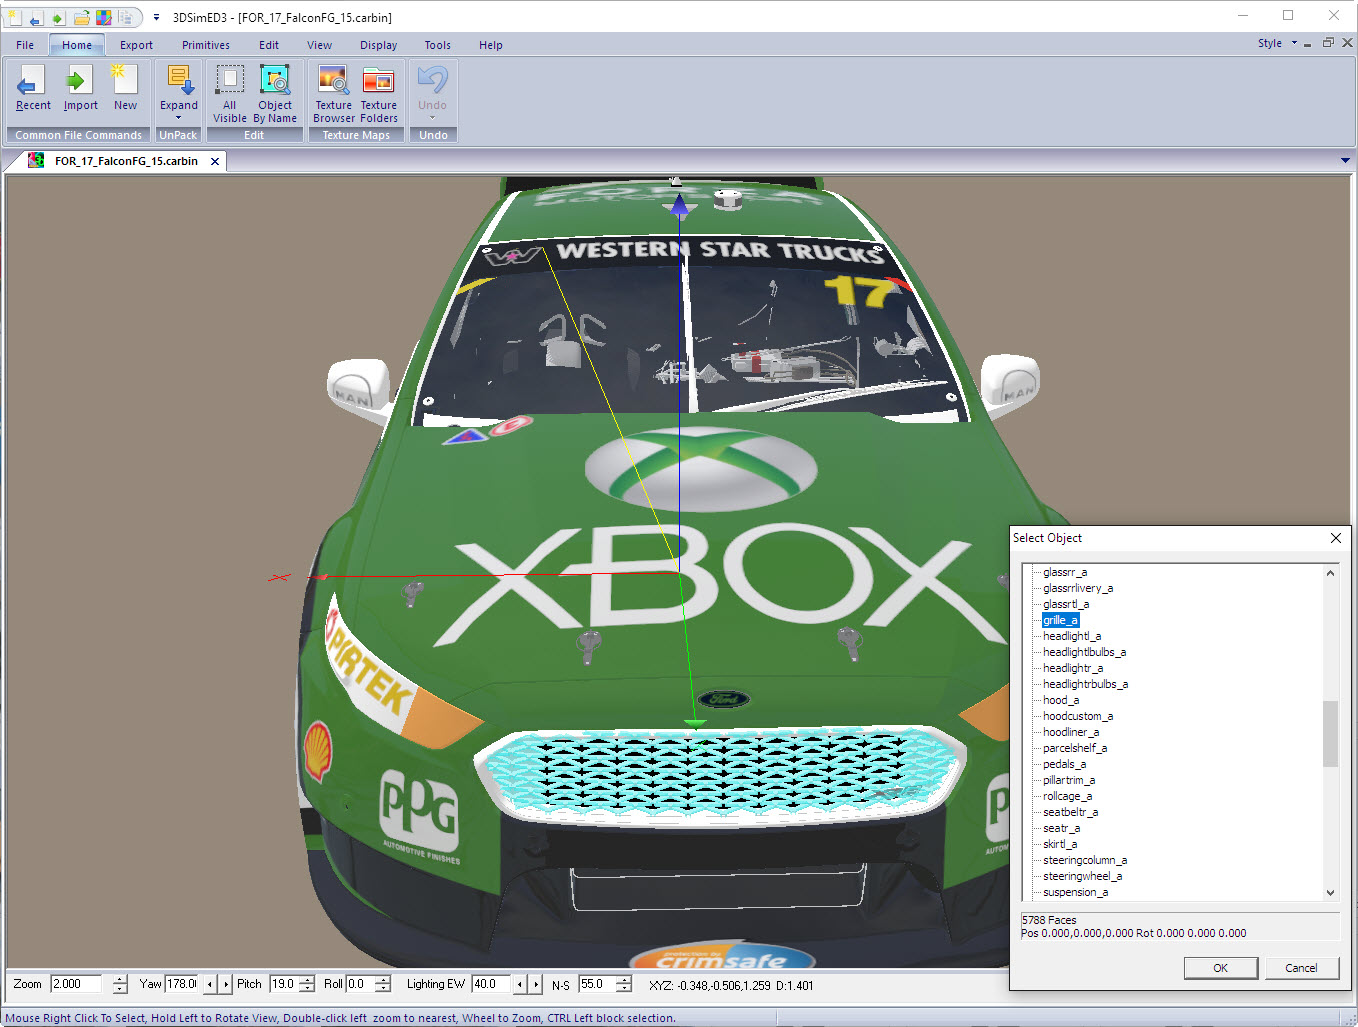Open the Undo dropdown arrow
Screen dimensions: 1358x1027
433,117
